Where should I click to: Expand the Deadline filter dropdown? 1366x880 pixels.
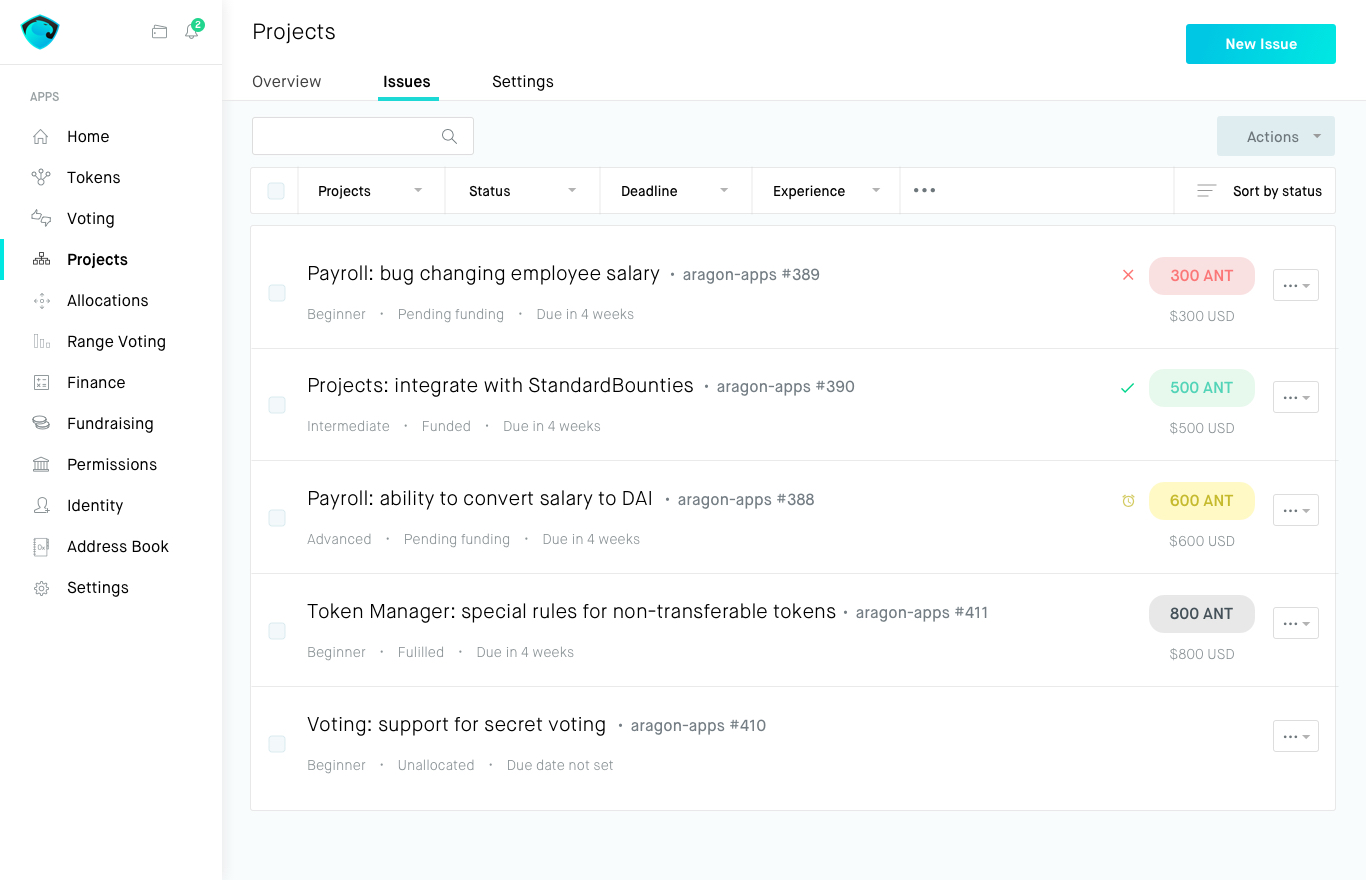click(676, 191)
